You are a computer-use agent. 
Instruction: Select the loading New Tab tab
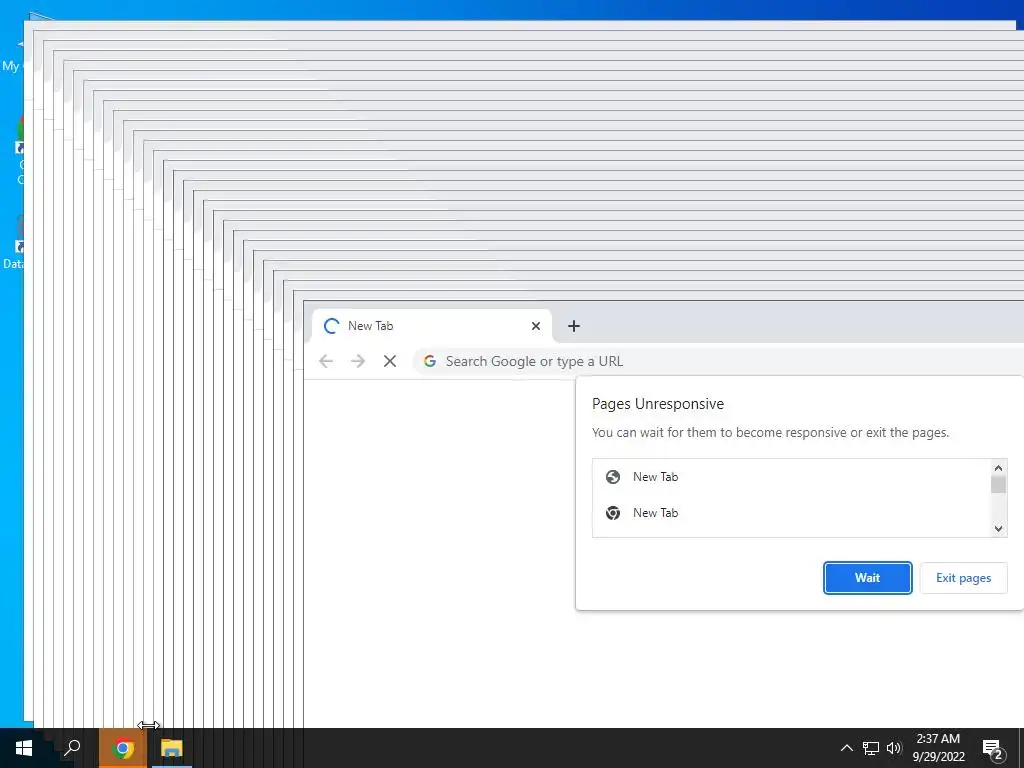(432, 326)
